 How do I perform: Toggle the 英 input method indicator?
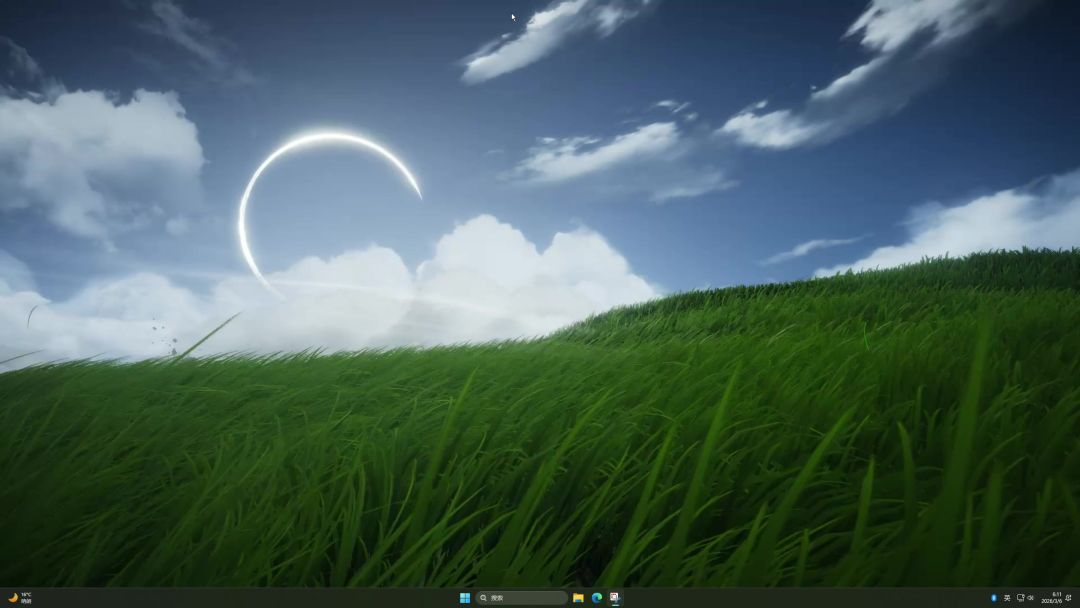(1007, 598)
